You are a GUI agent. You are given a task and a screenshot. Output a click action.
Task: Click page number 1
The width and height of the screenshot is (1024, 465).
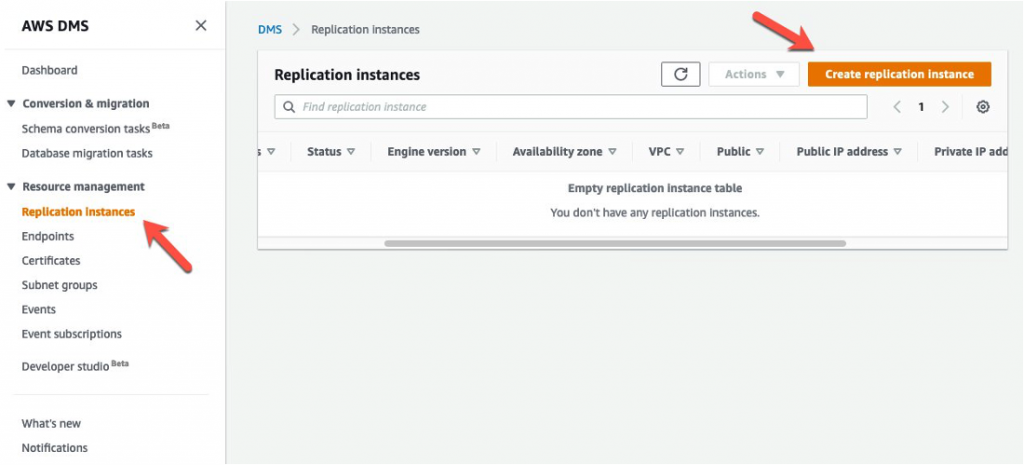[921, 107]
